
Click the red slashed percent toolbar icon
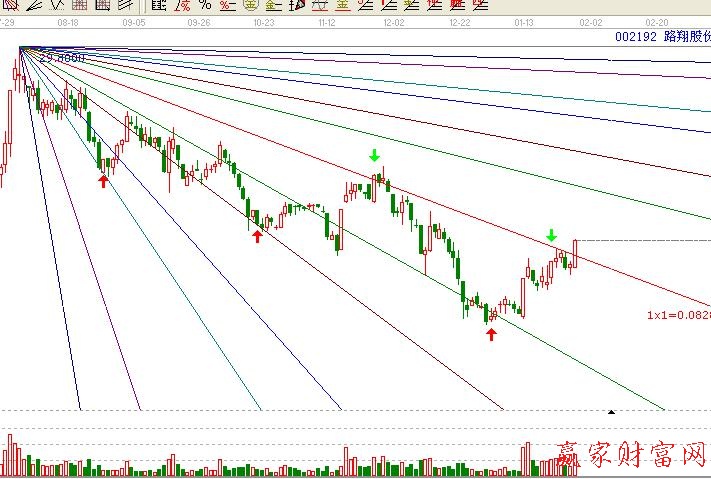coord(182,4)
